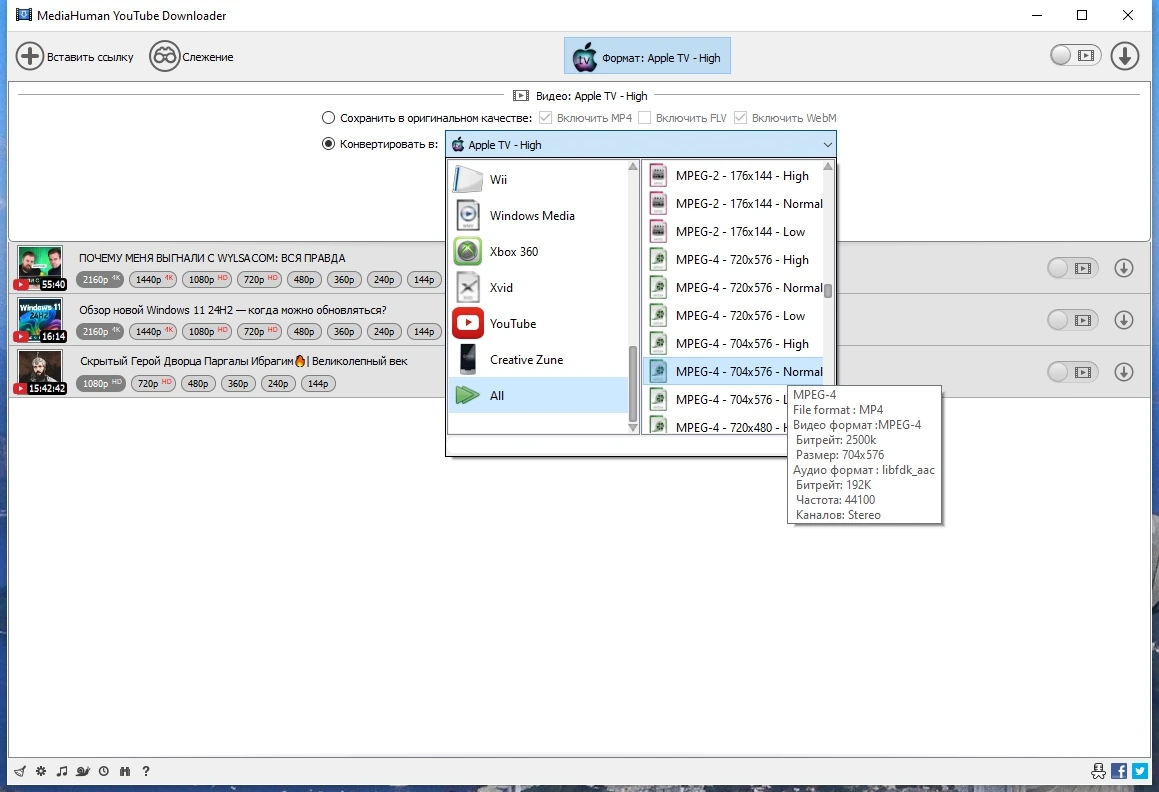Viewport: 1159px width, 792px height.
Task: Select 'Сохранить в оригинальном качестве' radio button
Action: tap(328, 118)
